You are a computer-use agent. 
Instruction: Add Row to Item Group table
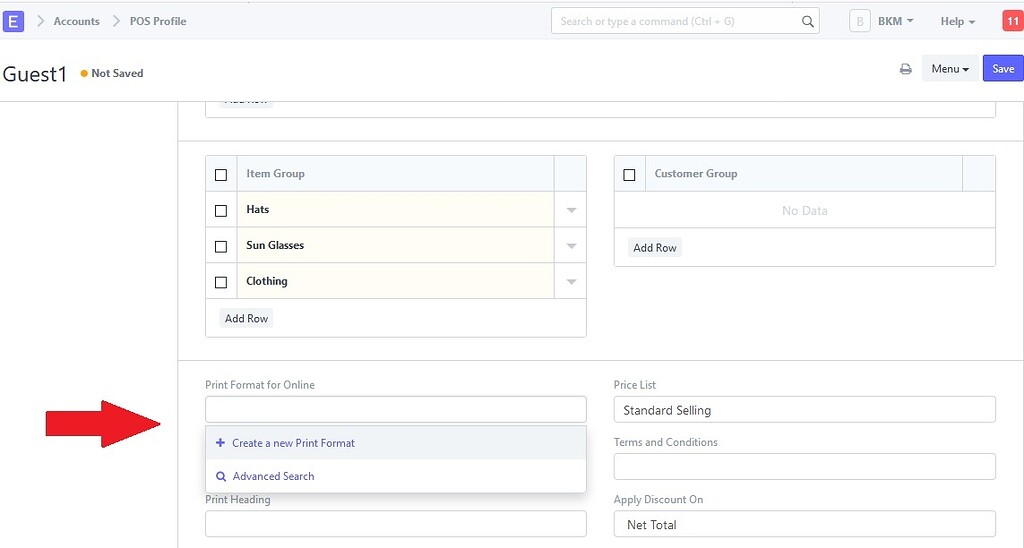246,318
